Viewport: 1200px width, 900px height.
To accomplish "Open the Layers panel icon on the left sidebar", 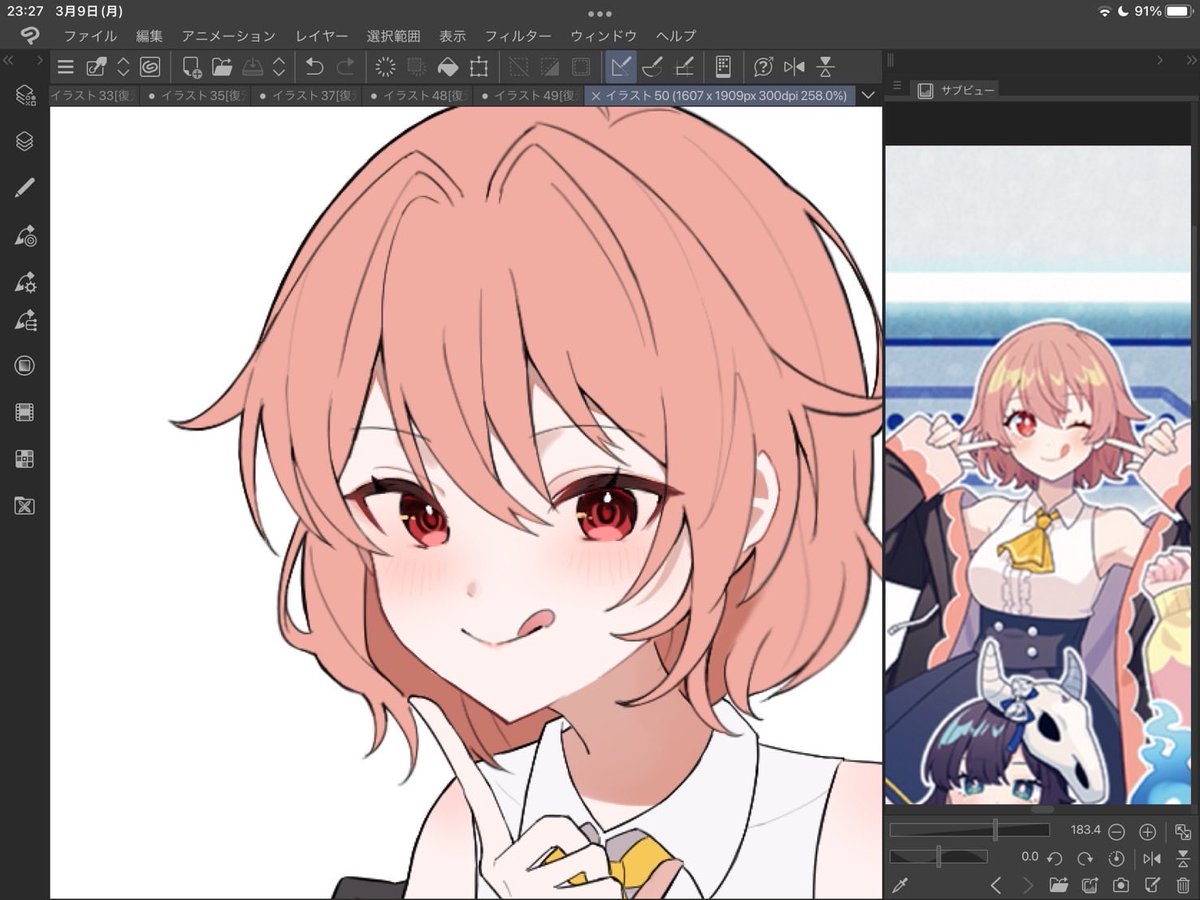I will click(x=24, y=142).
